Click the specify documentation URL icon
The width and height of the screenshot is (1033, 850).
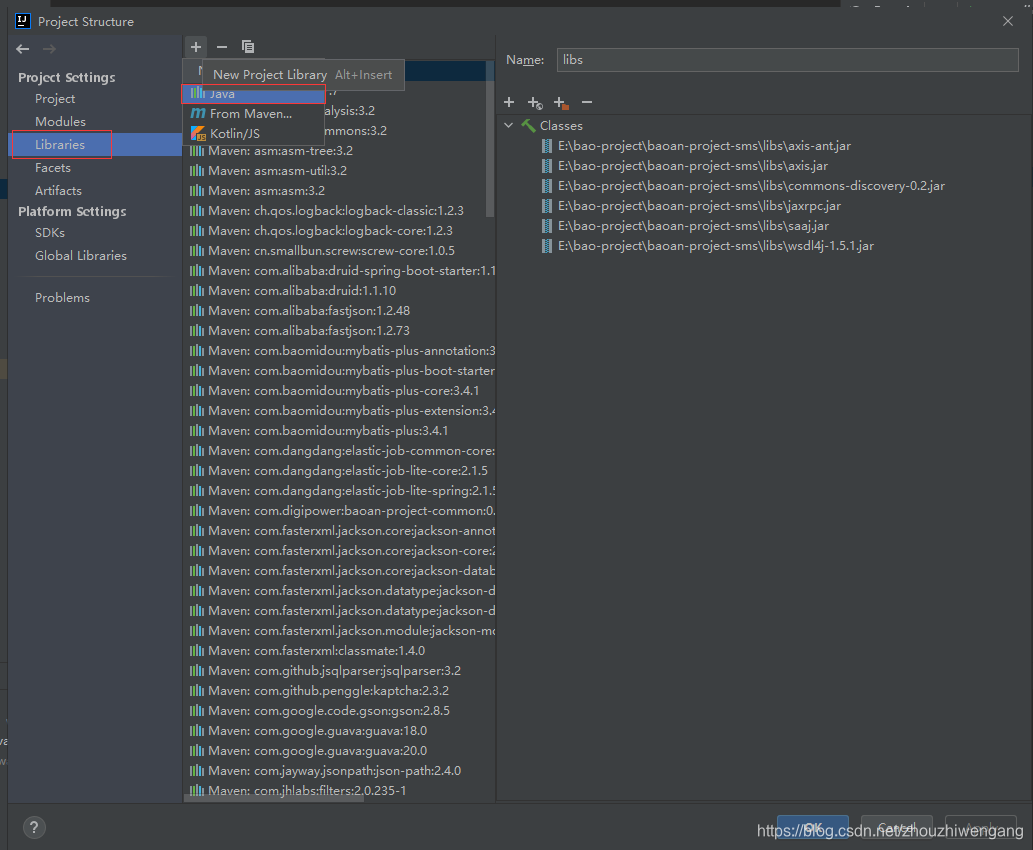click(x=535, y=103)
